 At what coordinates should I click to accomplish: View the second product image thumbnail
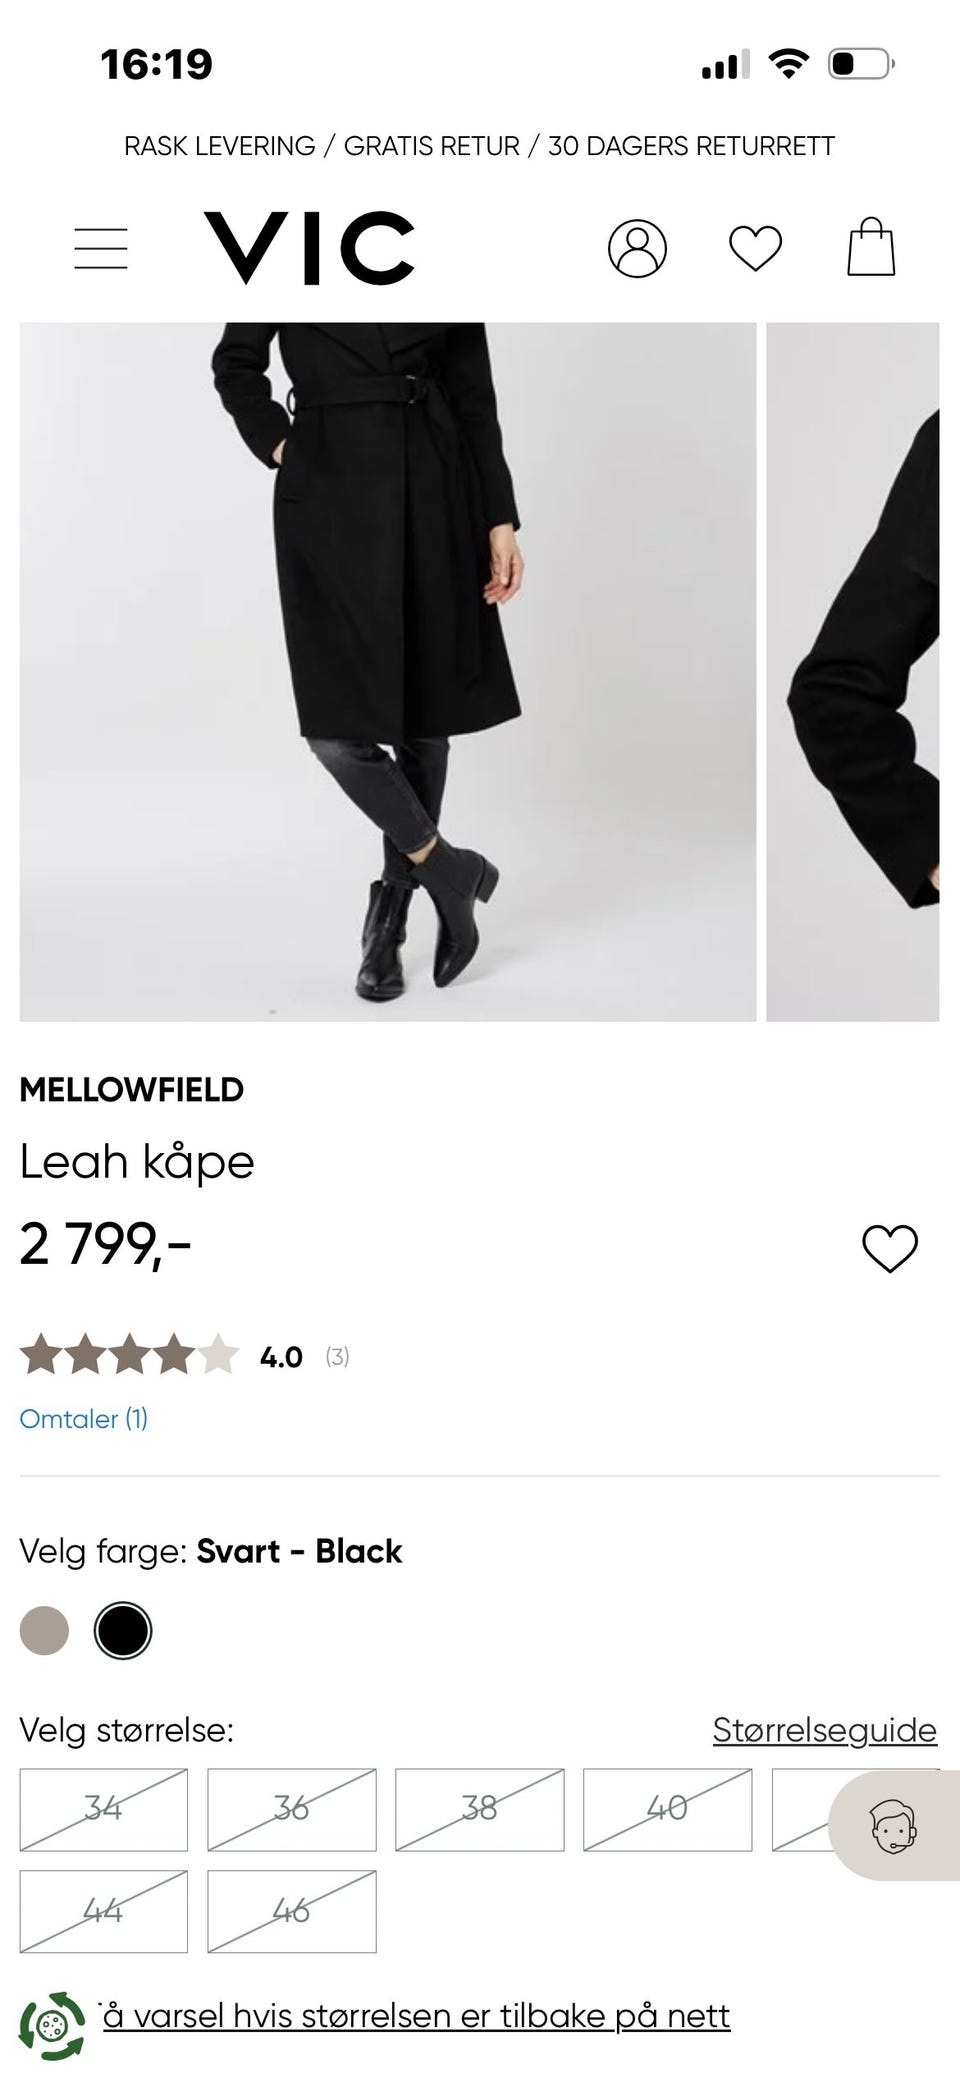point(853,672)
